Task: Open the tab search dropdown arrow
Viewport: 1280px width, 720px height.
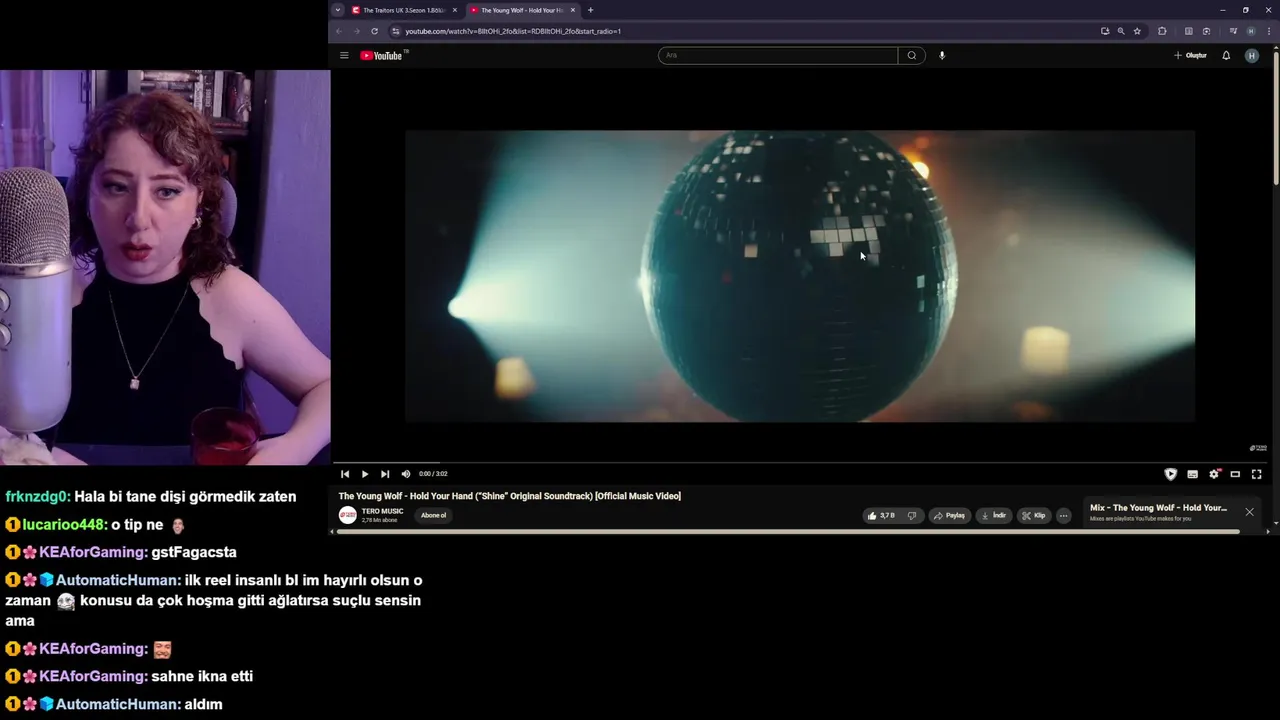Action: pyautogui.click(x=338, y=10)
